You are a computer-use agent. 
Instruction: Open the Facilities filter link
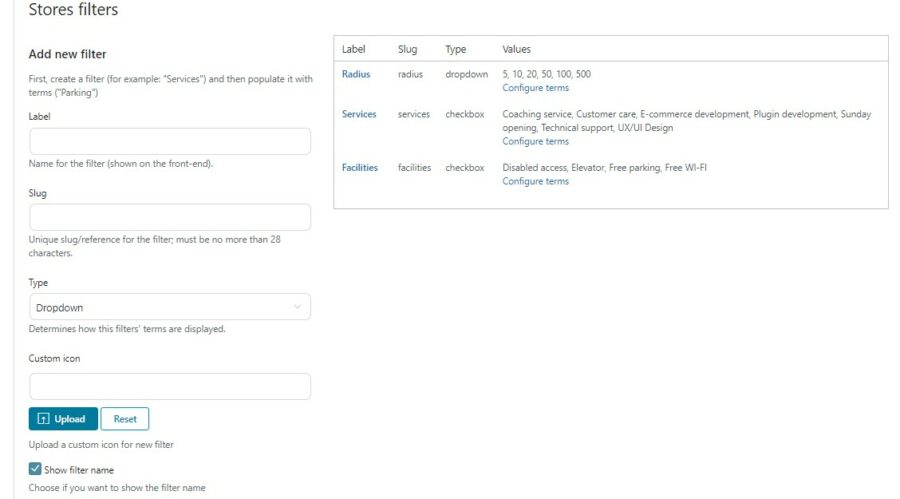pyautogui.click(x=360, y=168)
